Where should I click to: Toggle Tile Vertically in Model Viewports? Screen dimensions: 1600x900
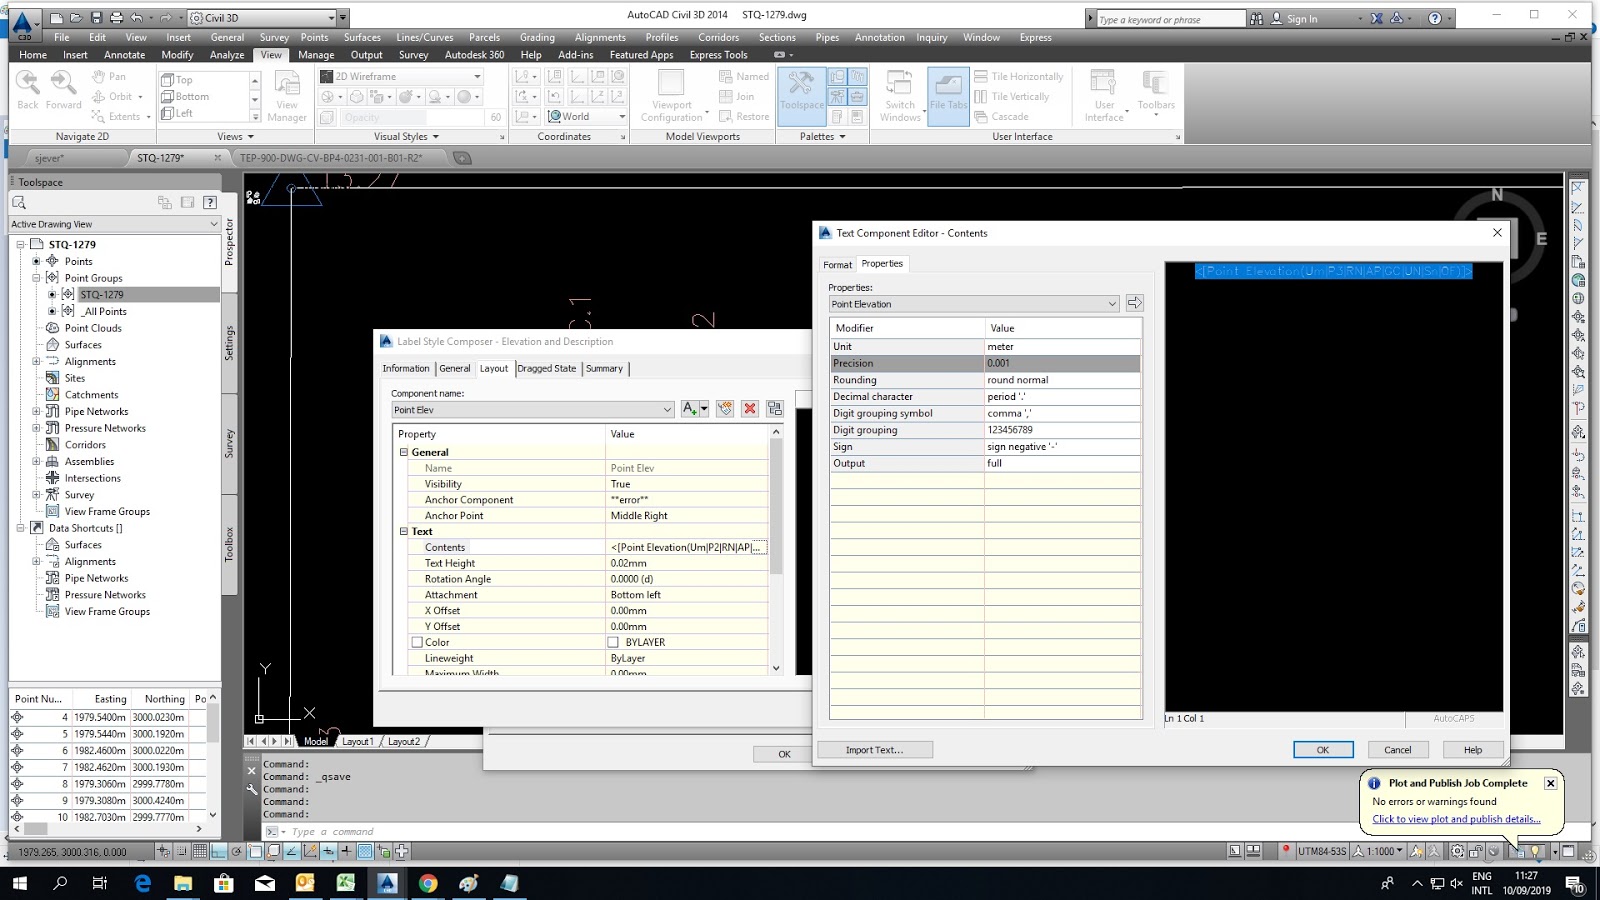[1014, 96]
